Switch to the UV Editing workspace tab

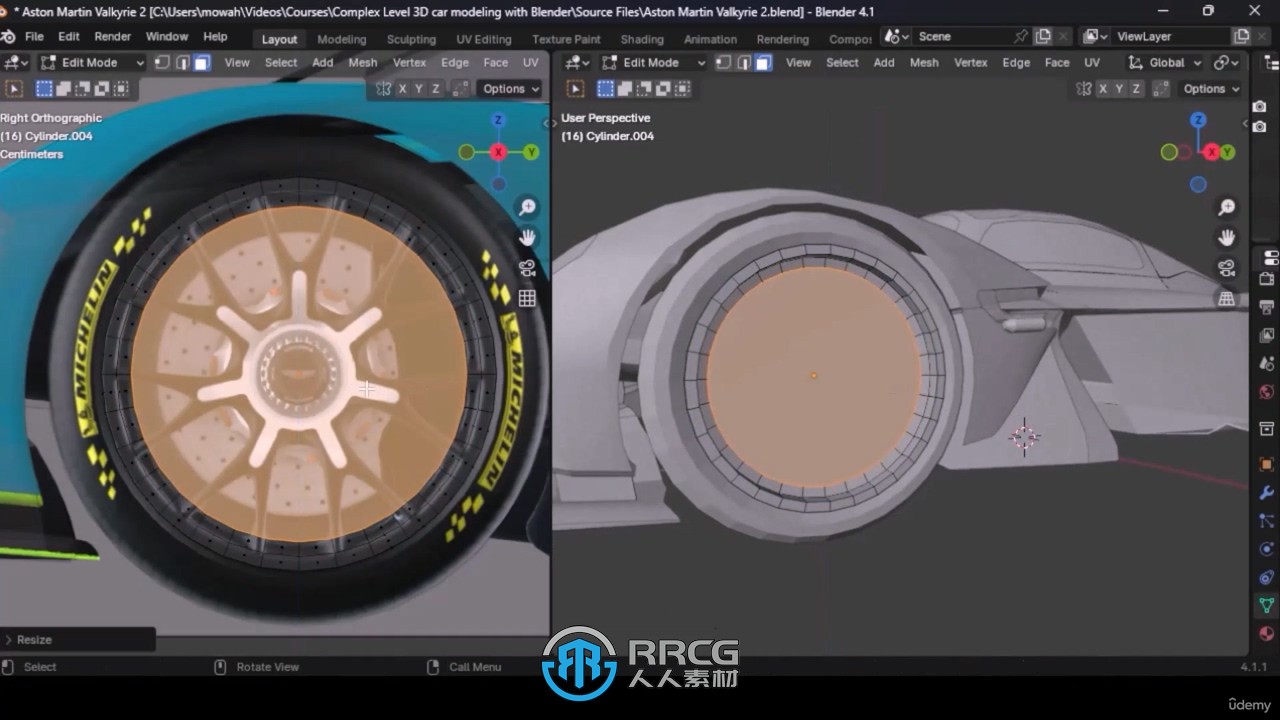484,39
